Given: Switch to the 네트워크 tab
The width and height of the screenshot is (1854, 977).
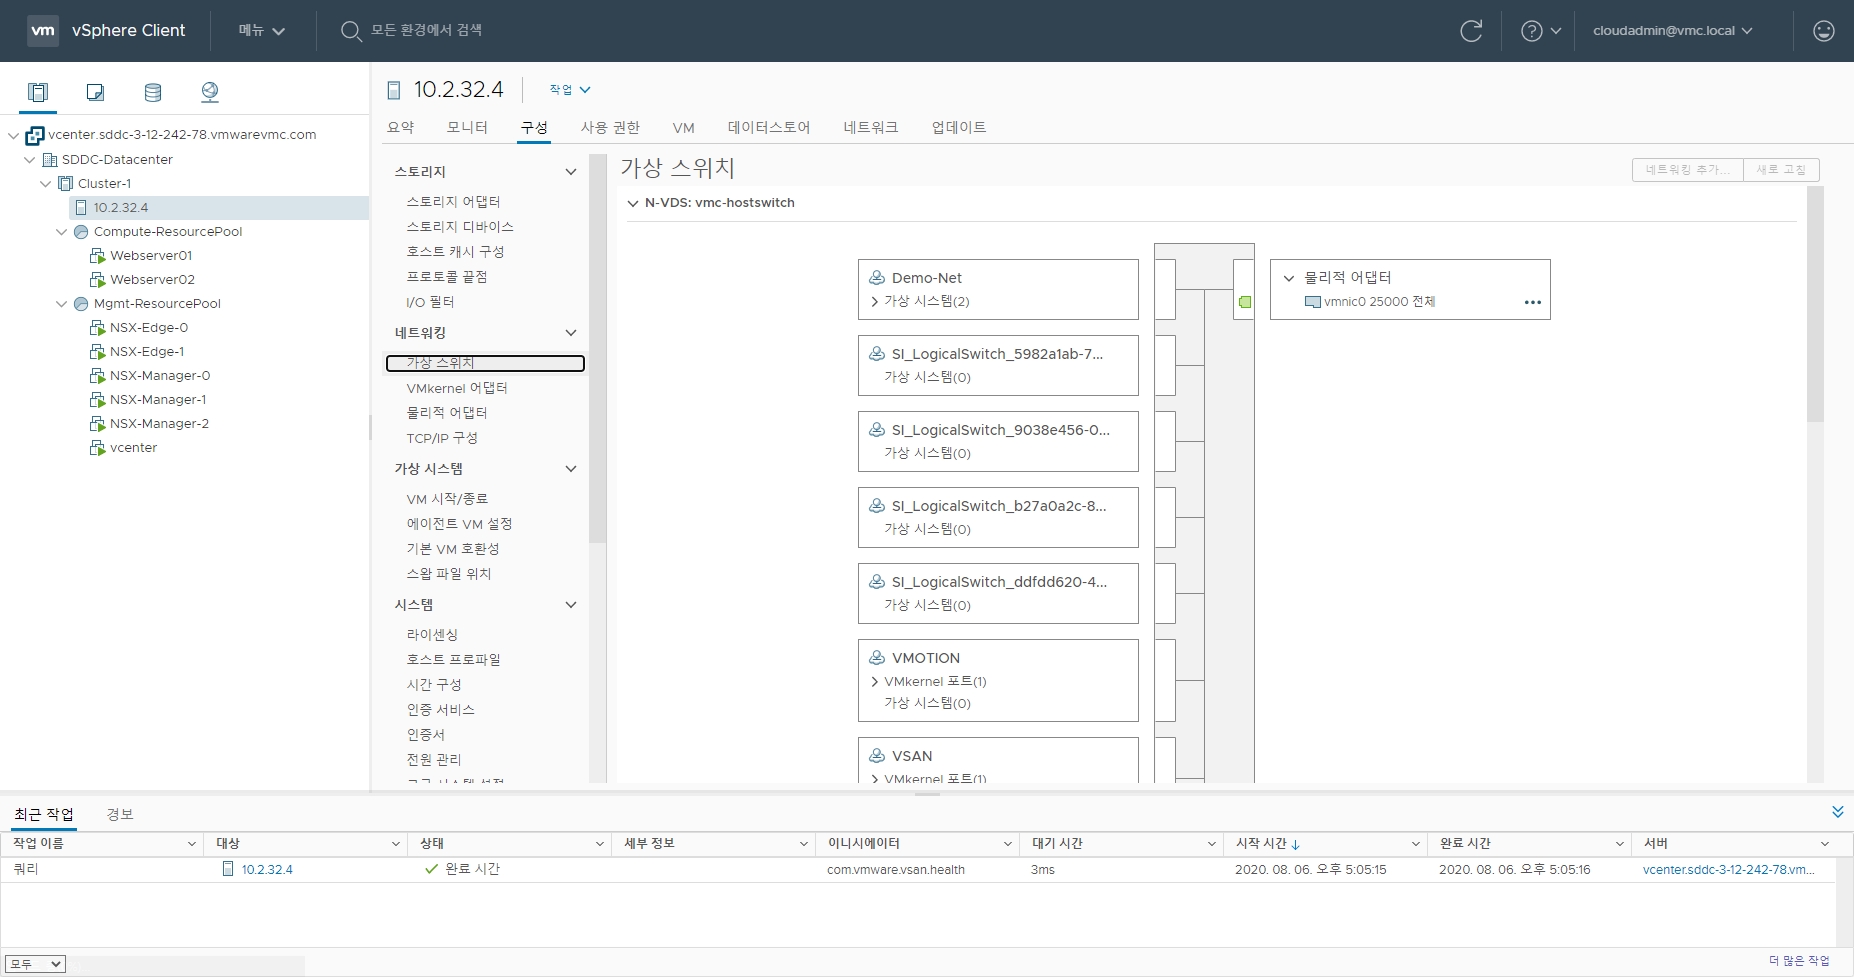Looking at the screenshot, I should coord(871,127).
